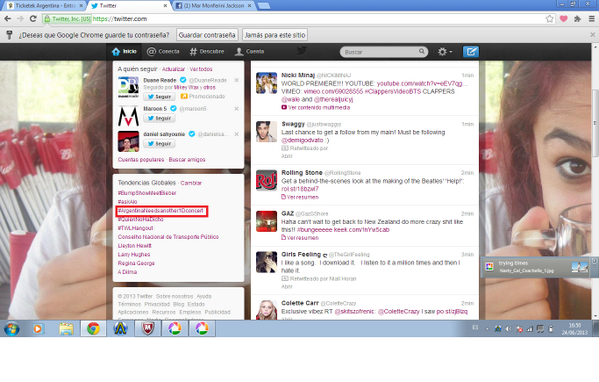
Task: Click the pink heart extension icon
Action: (x=563, y=19)
